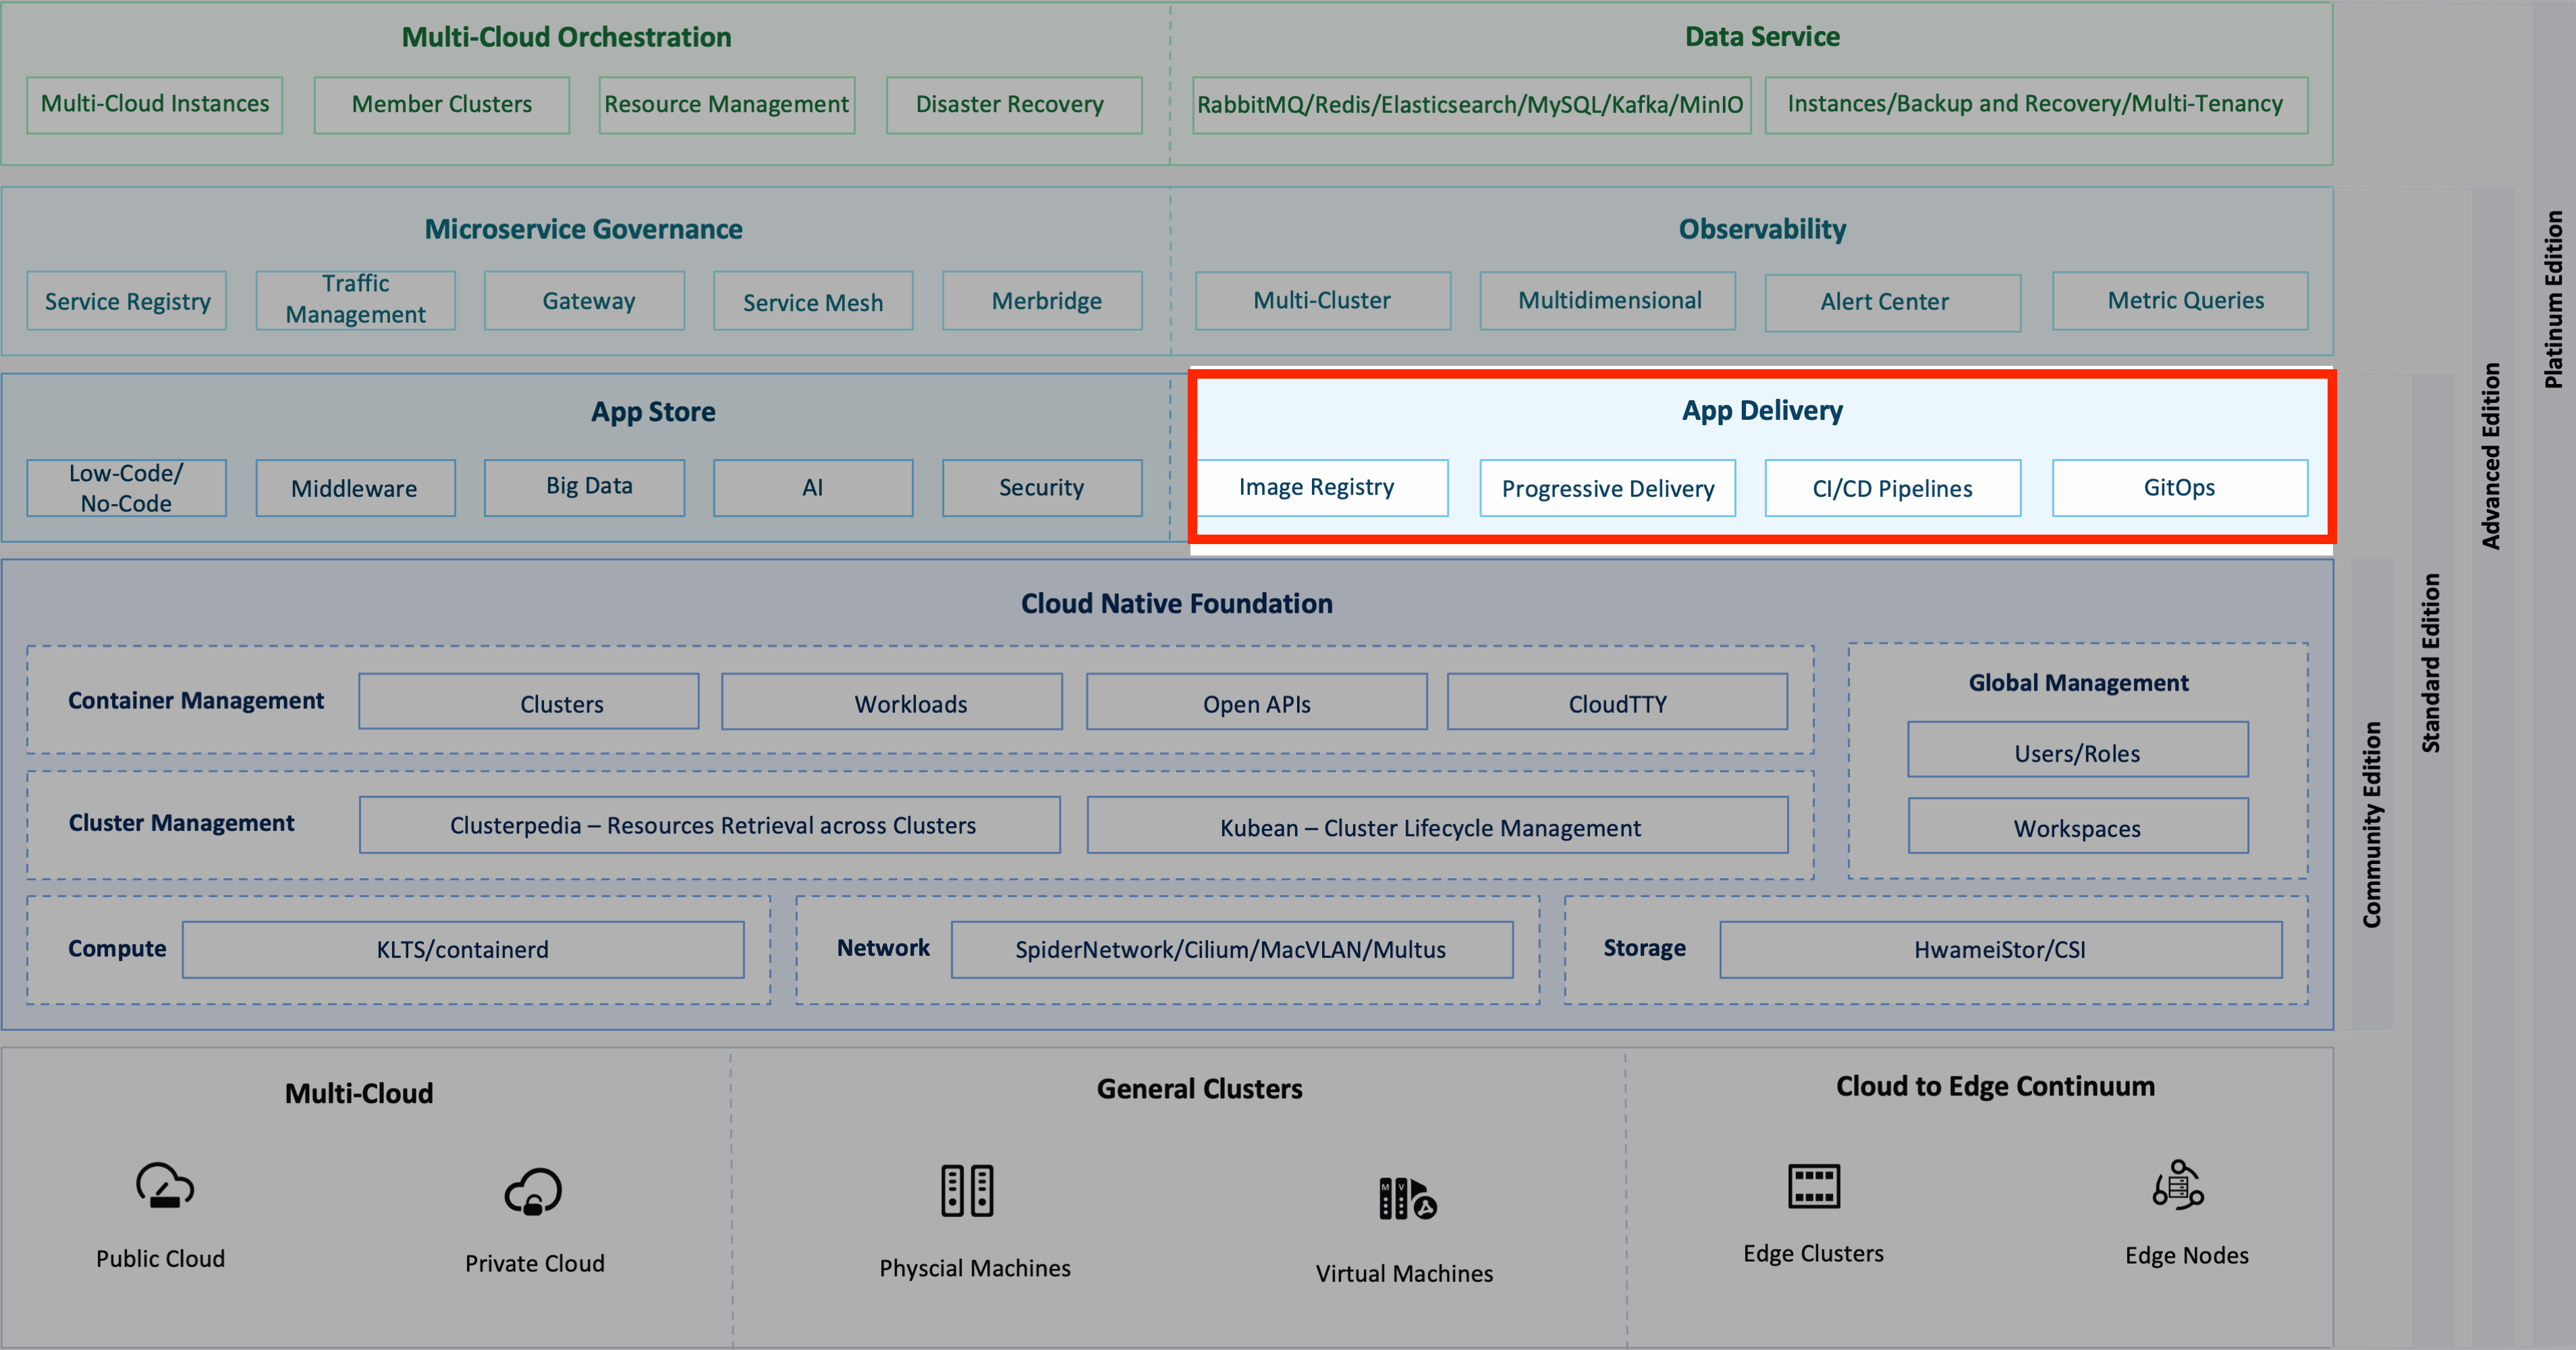Viewport: 2576px width, 1350px height.
Task: Select the Traffic Management box
Action: point(356,301)
